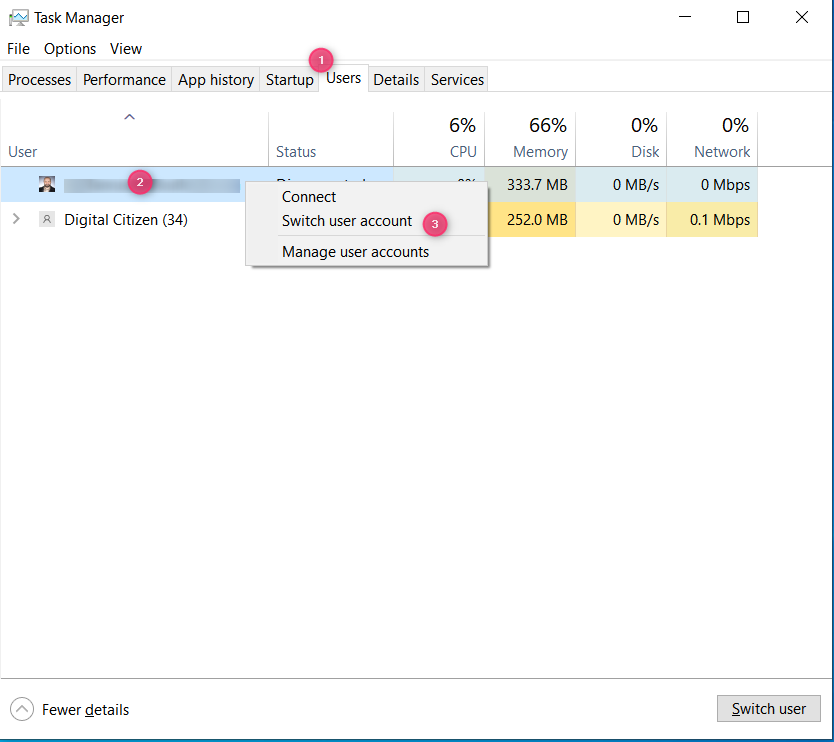This screenshot has height=742, width=834.
Task: Click the Switch user button
Action: [769, 708]
